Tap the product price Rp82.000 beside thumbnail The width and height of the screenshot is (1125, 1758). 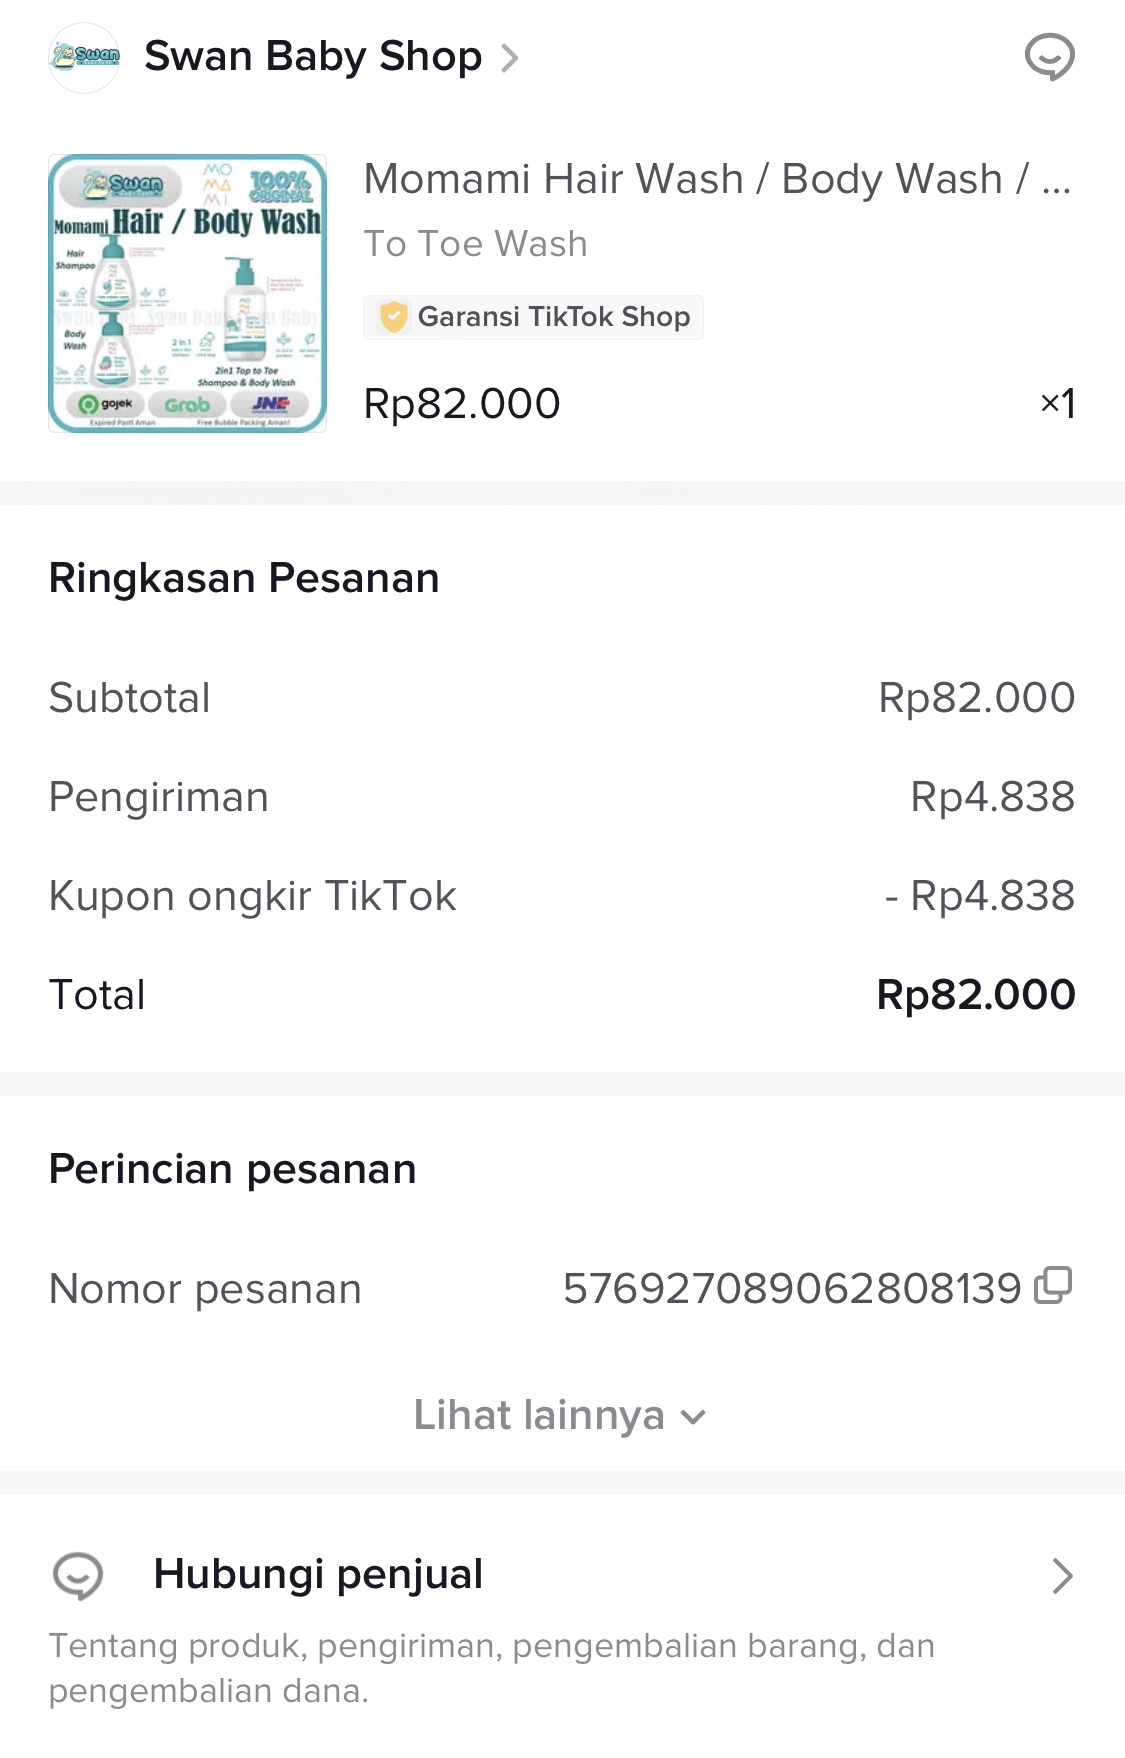[461, 404]
